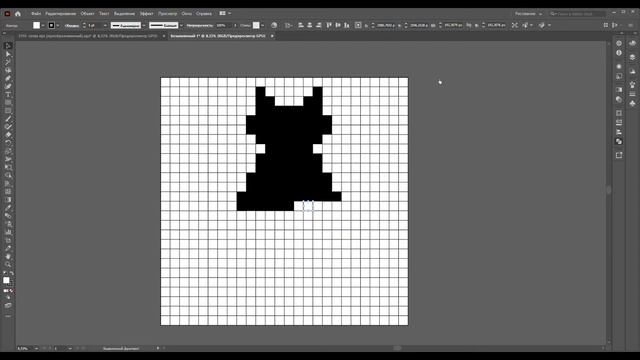Select the Type tool
Viewport: 640px width, 360px height.
click(8, 94)
